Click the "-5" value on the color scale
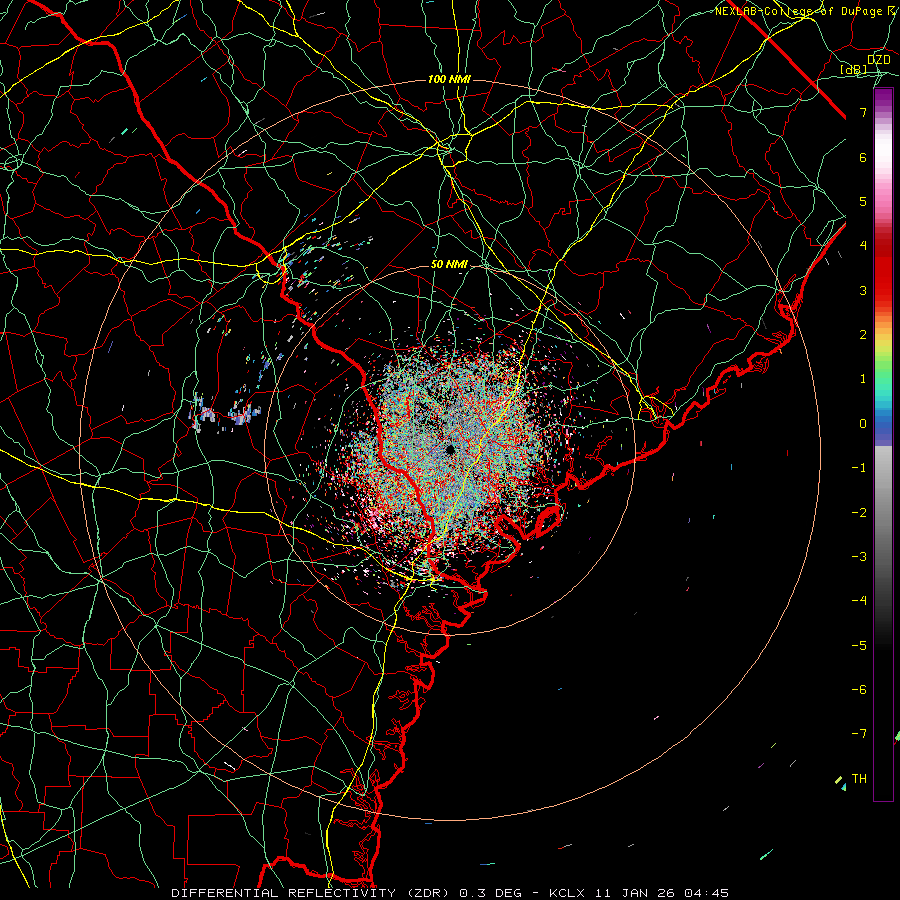This screenshot has width=900, height=900. (x=859, y=645)
